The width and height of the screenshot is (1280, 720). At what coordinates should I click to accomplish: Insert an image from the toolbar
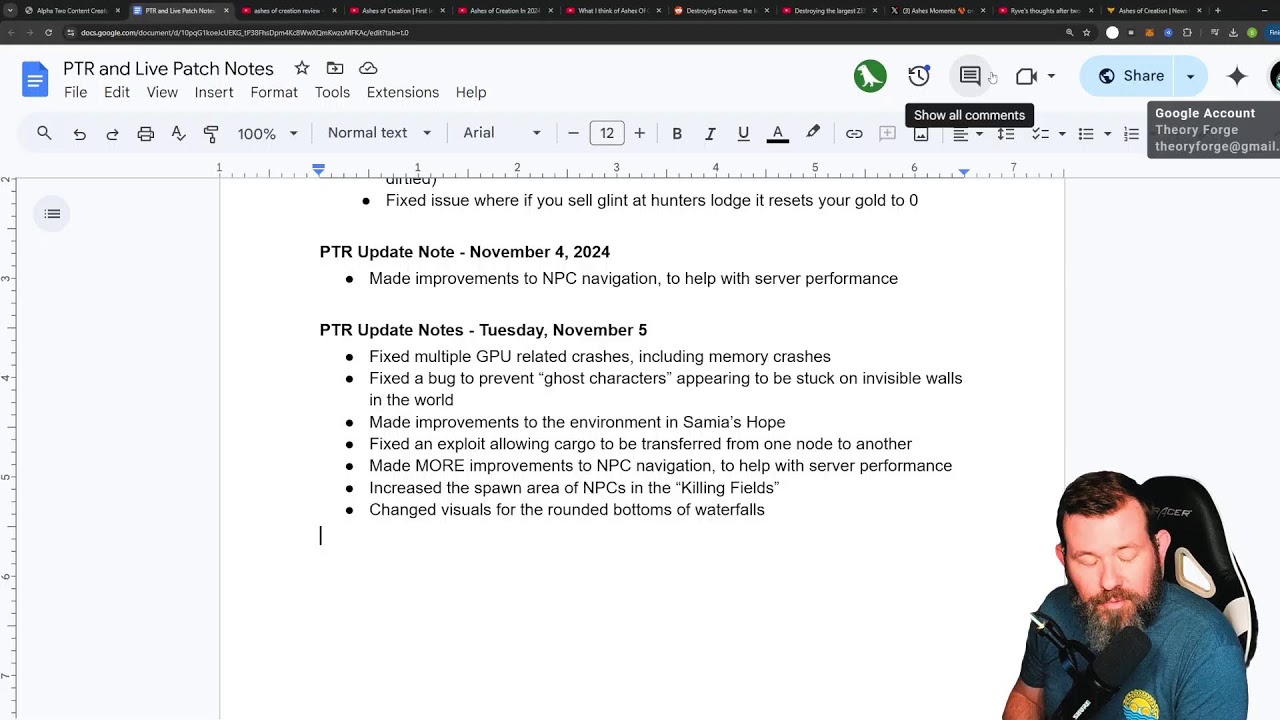921,136
